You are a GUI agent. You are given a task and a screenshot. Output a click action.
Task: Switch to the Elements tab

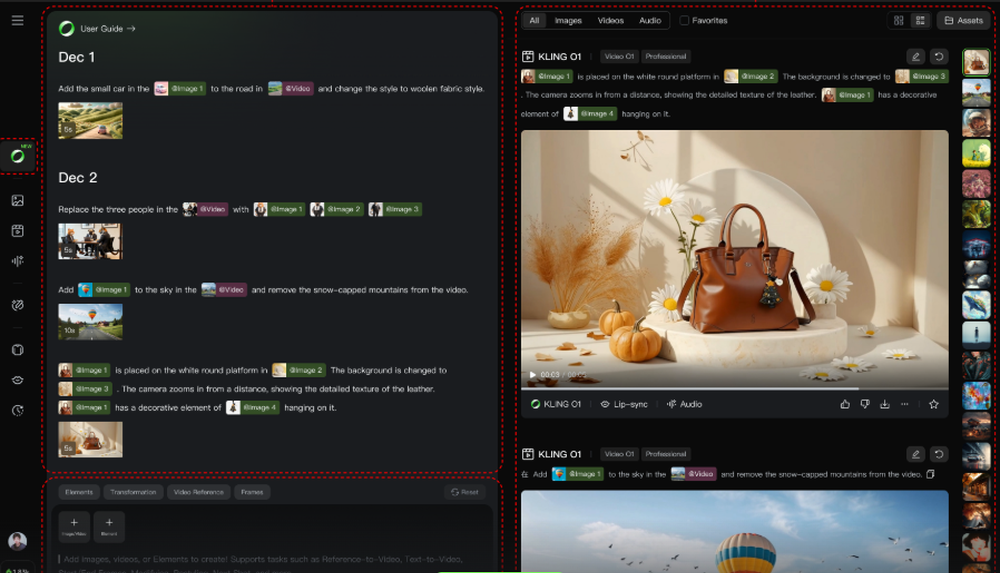coord(79,492)
